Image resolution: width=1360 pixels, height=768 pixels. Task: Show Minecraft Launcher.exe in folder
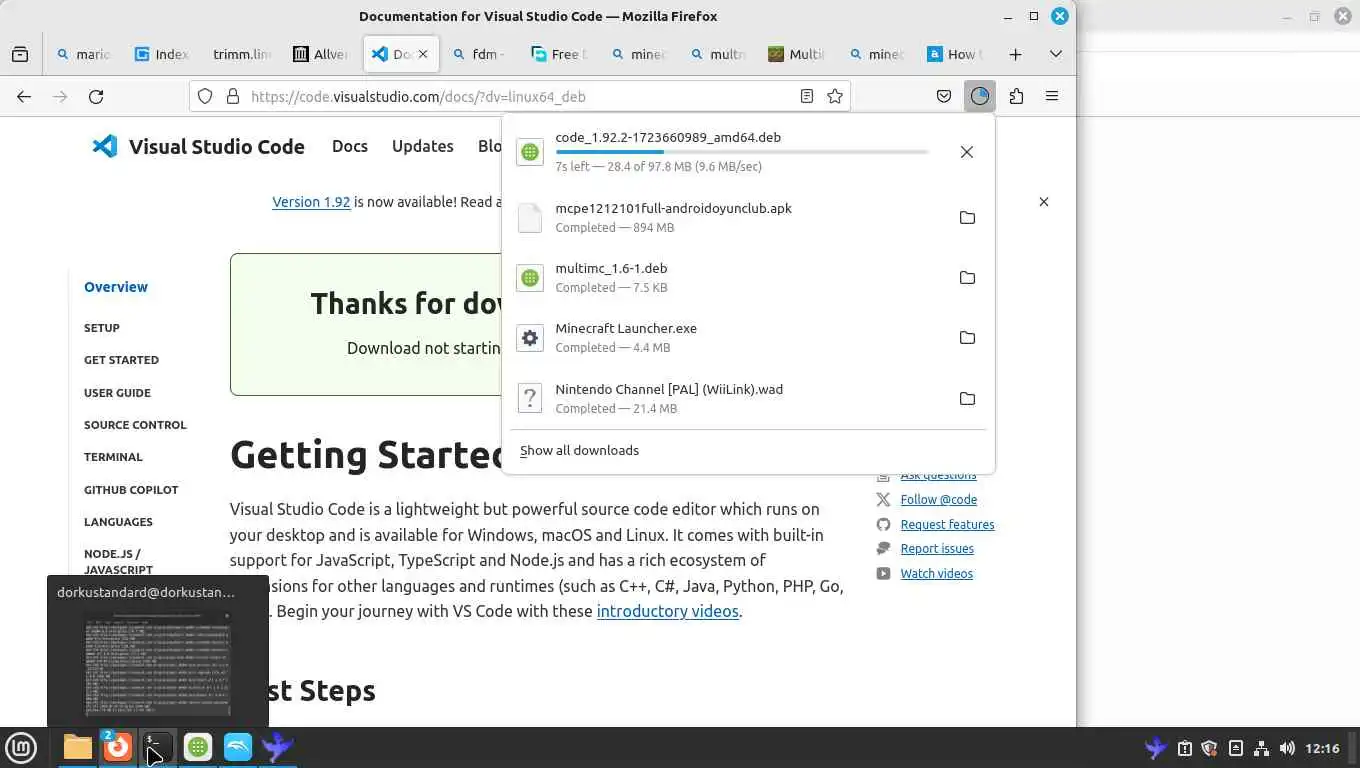click(x=967, y=338)
